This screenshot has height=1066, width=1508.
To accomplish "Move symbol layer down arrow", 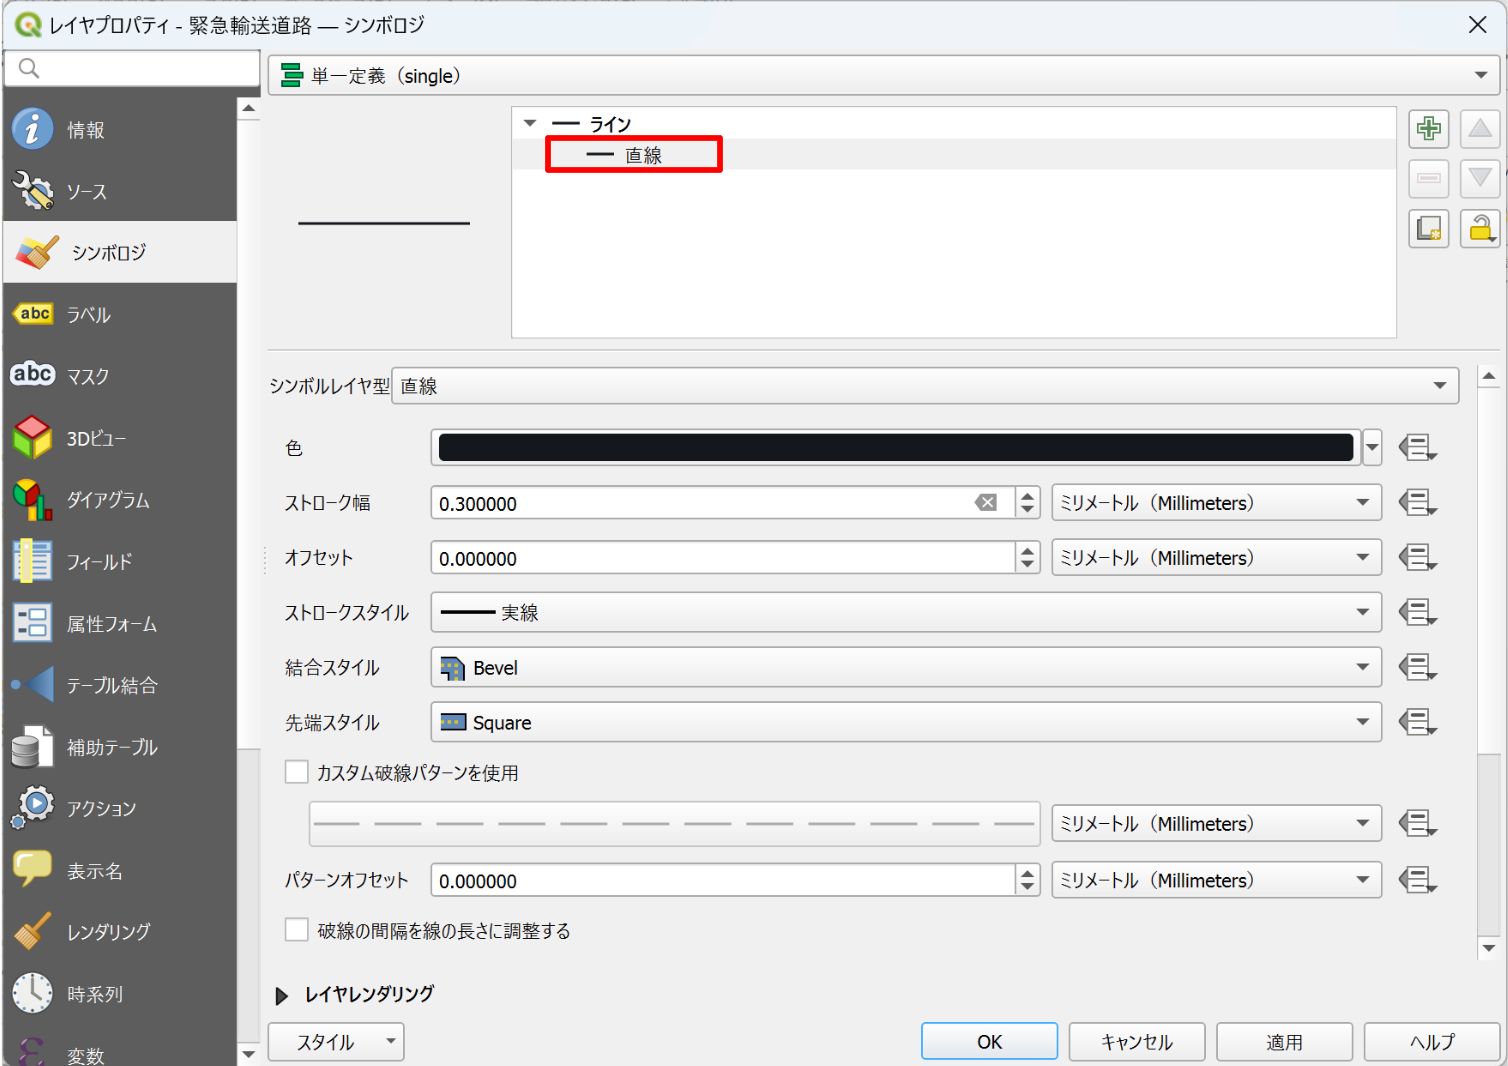I will tap(1480, 178).
